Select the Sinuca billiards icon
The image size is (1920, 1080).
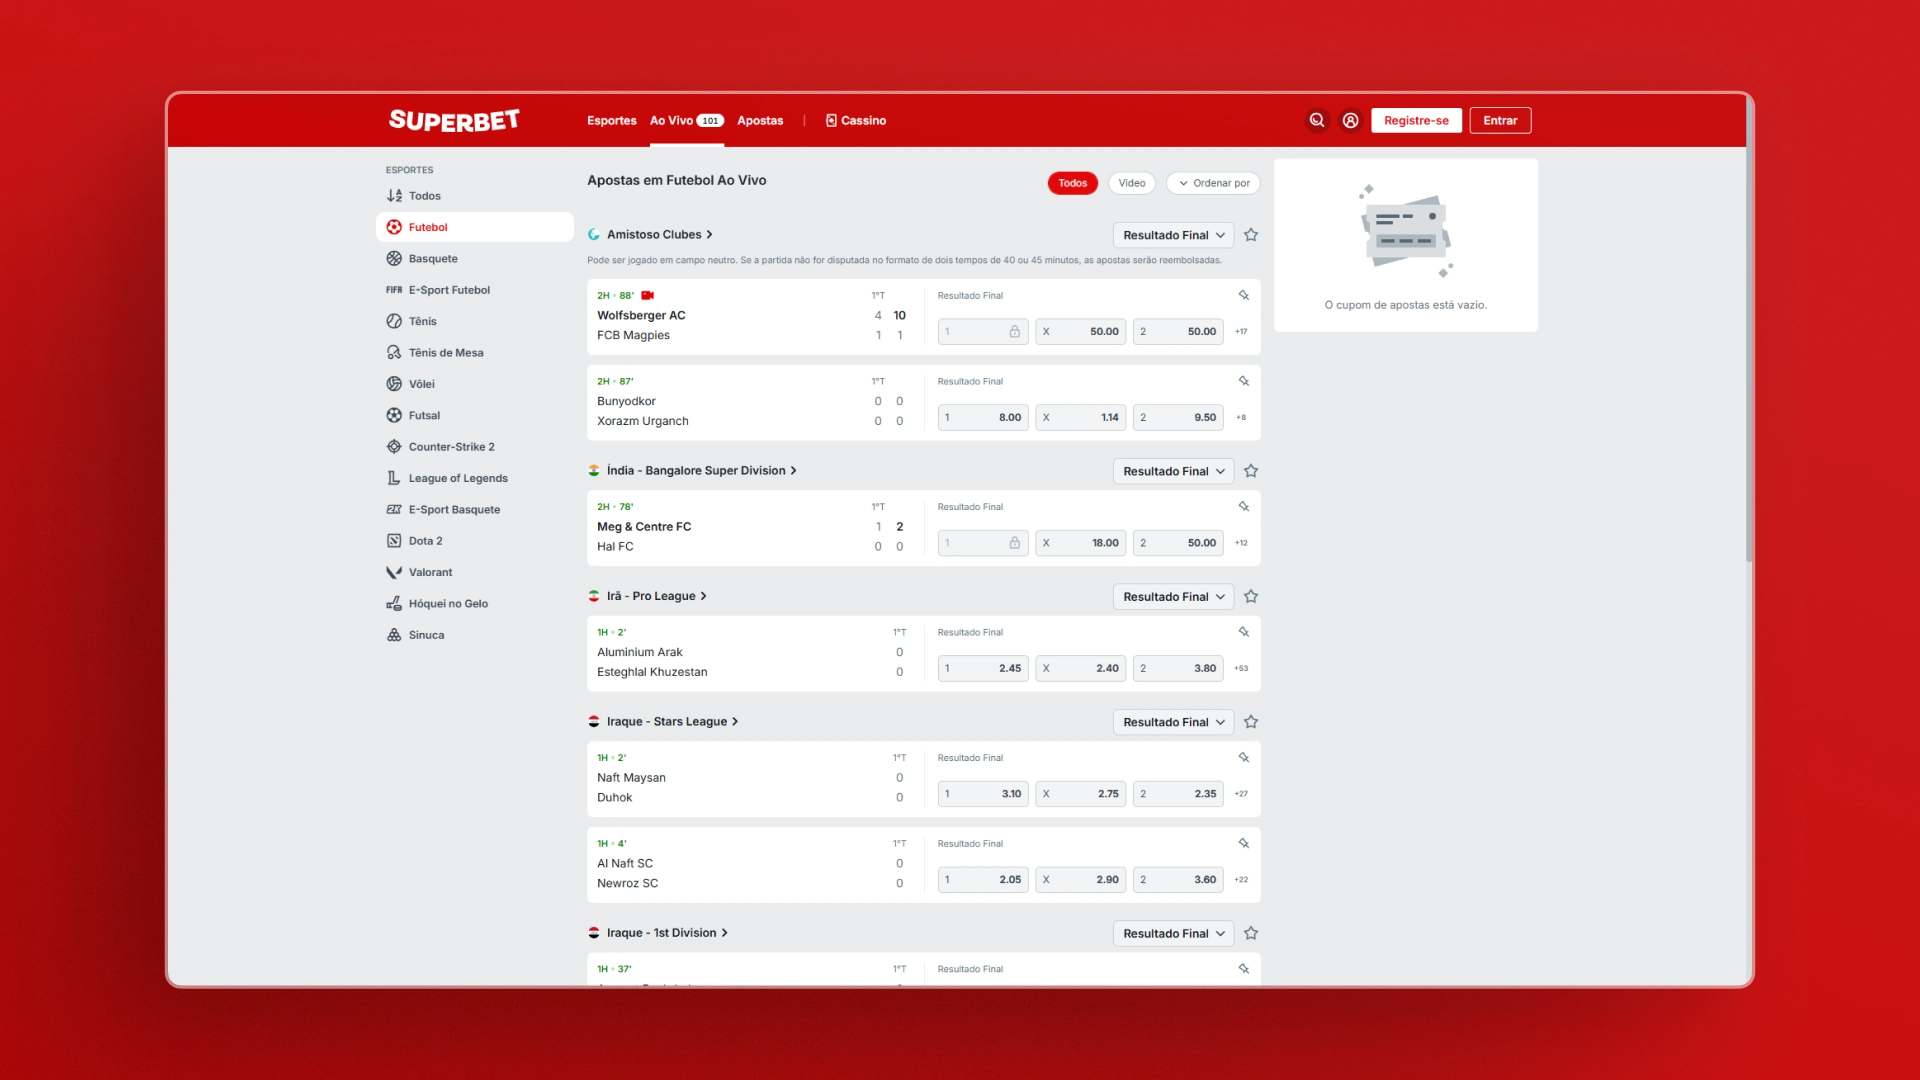tap(394, 635)
